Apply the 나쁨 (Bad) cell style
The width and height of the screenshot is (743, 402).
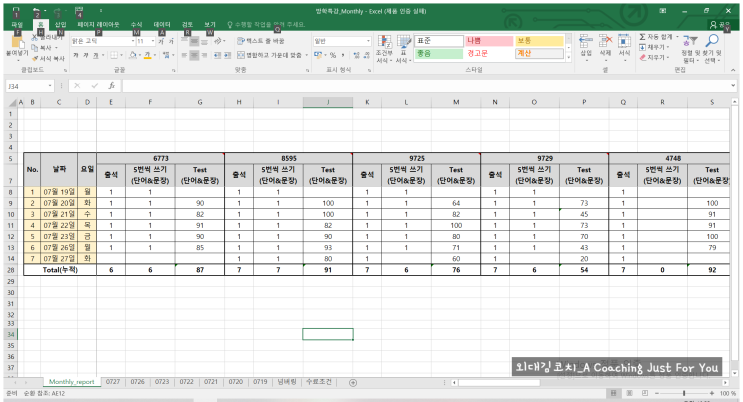coord(489,41)
